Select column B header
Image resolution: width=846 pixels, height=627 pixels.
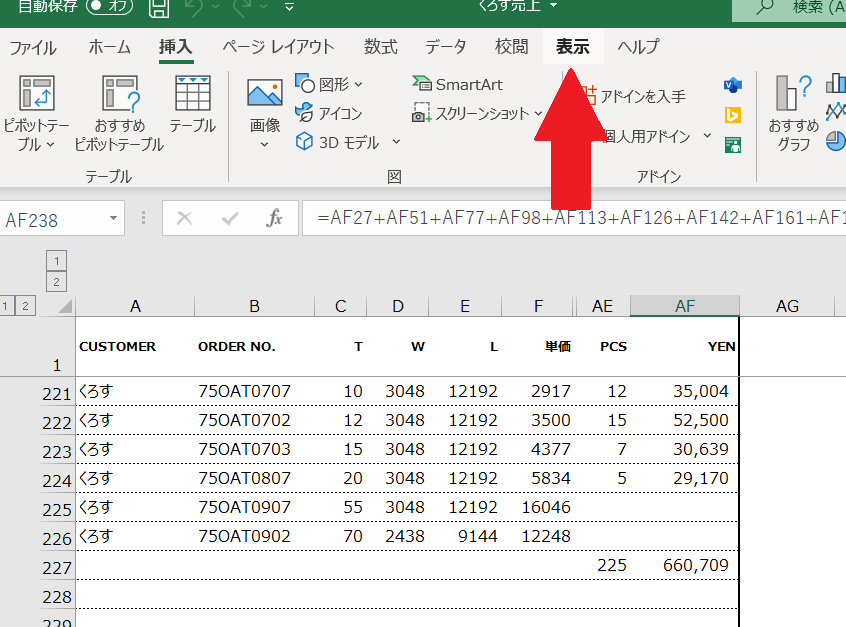pos(255,306)
